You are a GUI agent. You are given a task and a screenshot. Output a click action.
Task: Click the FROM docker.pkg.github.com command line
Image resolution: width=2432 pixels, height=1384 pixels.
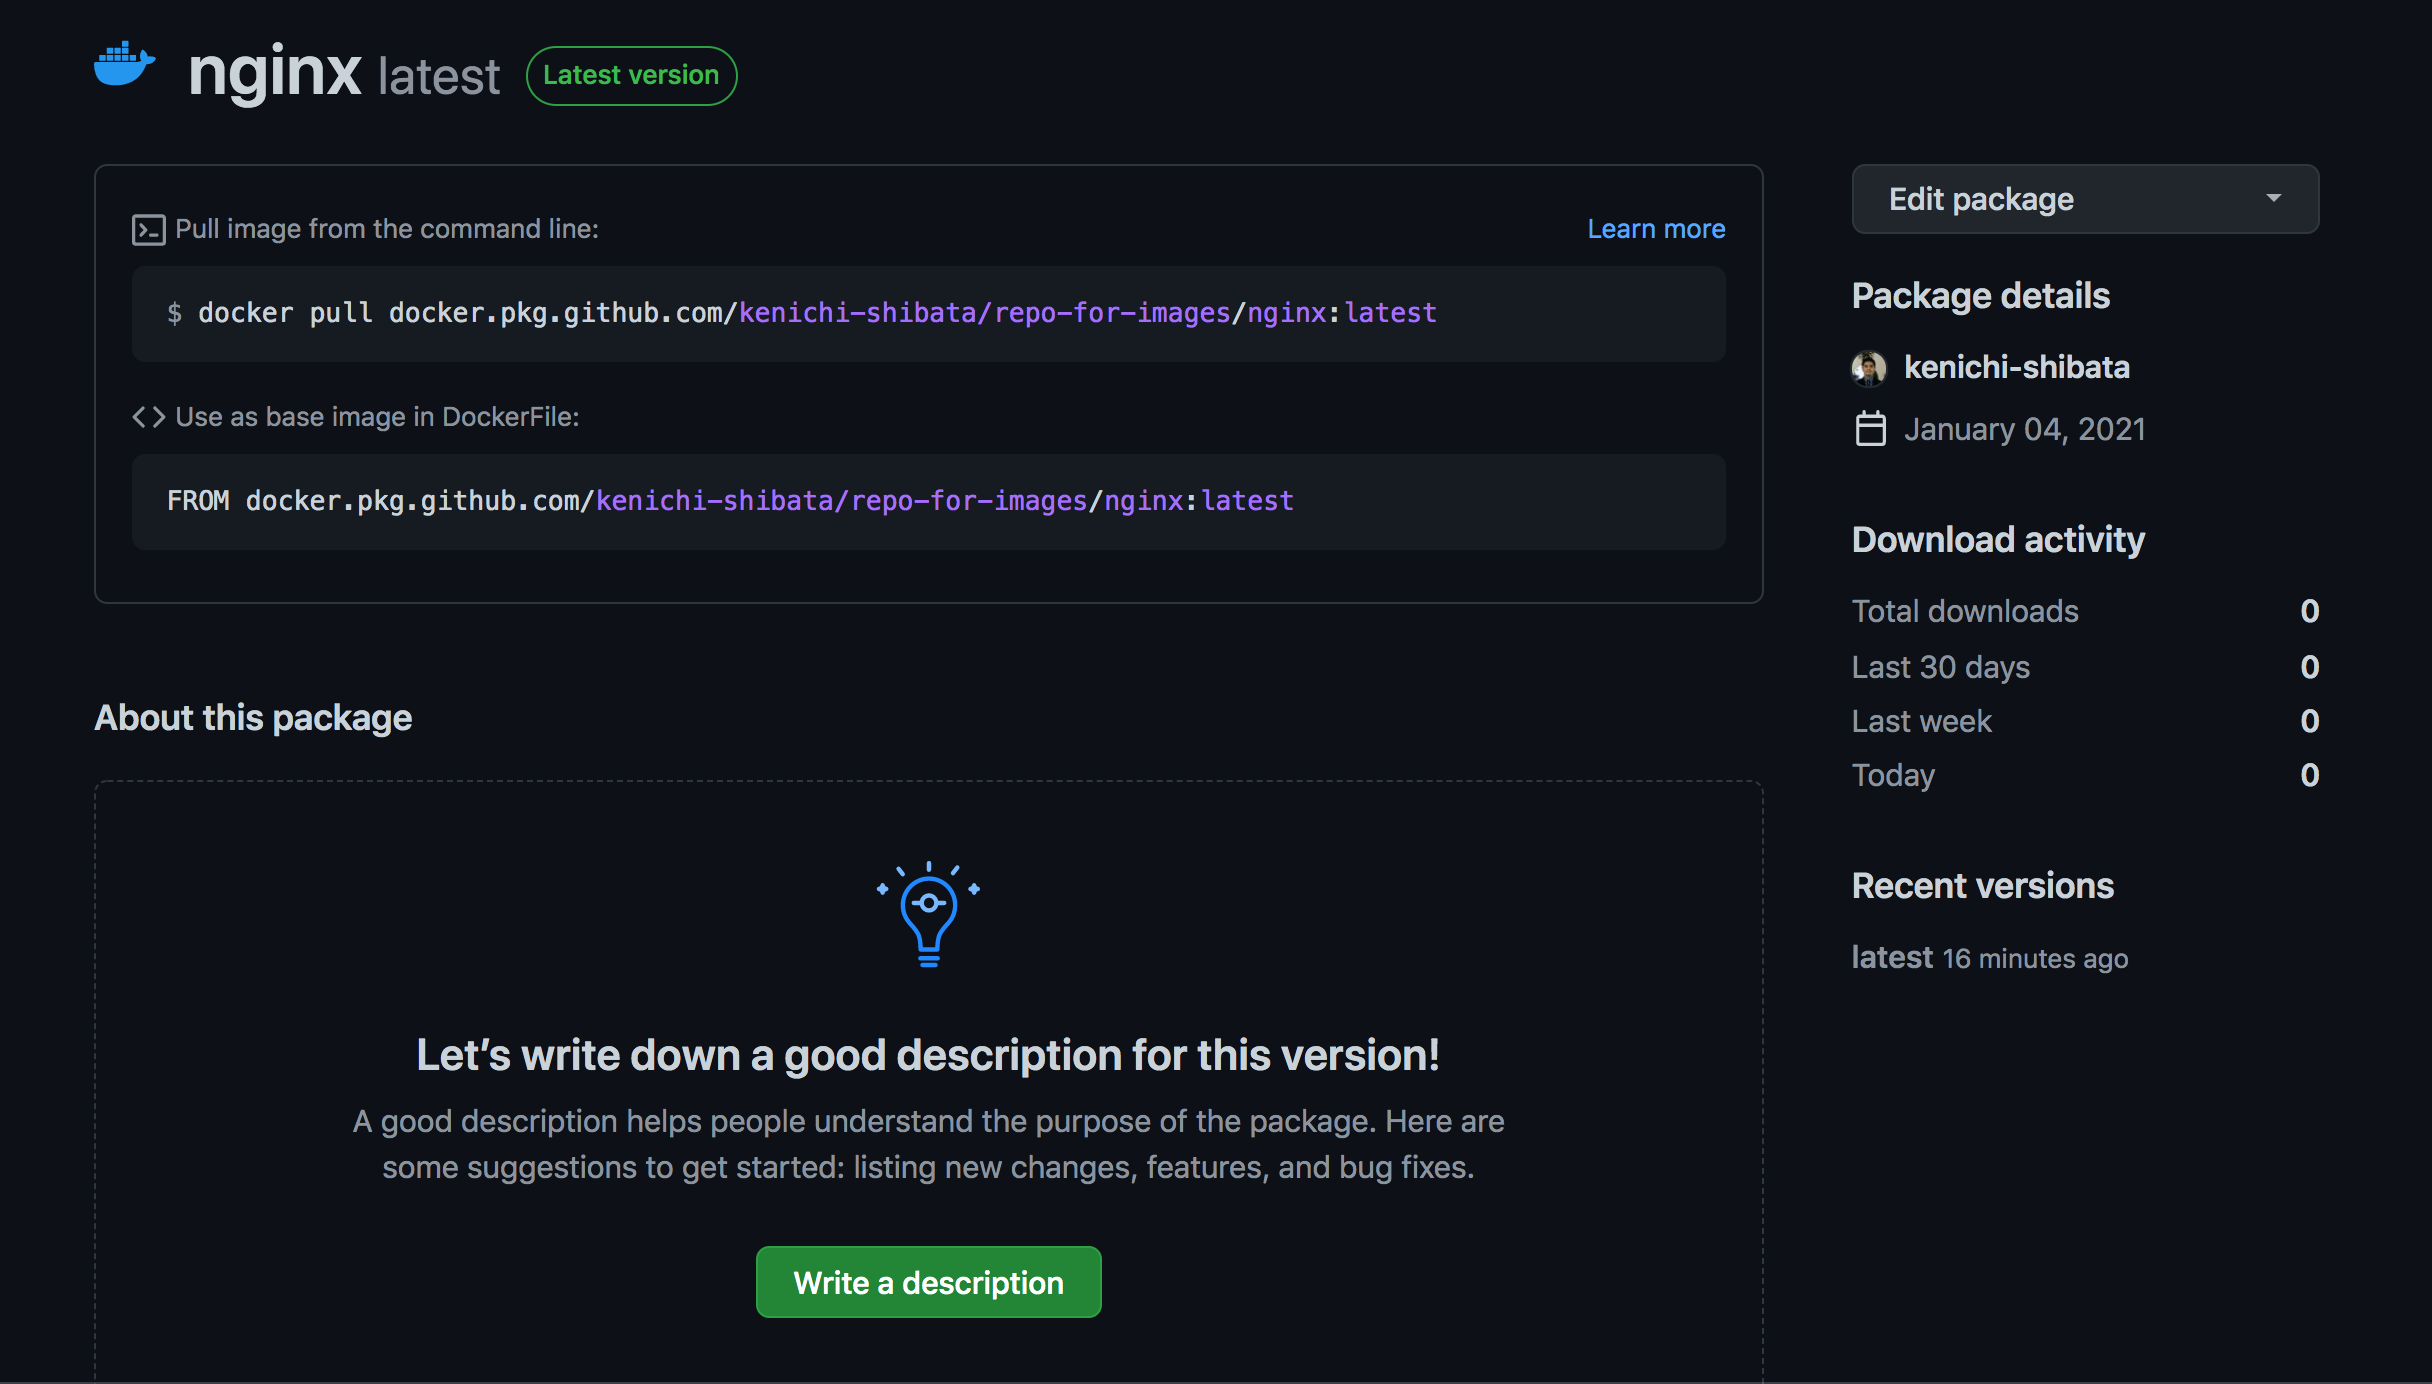730,501
